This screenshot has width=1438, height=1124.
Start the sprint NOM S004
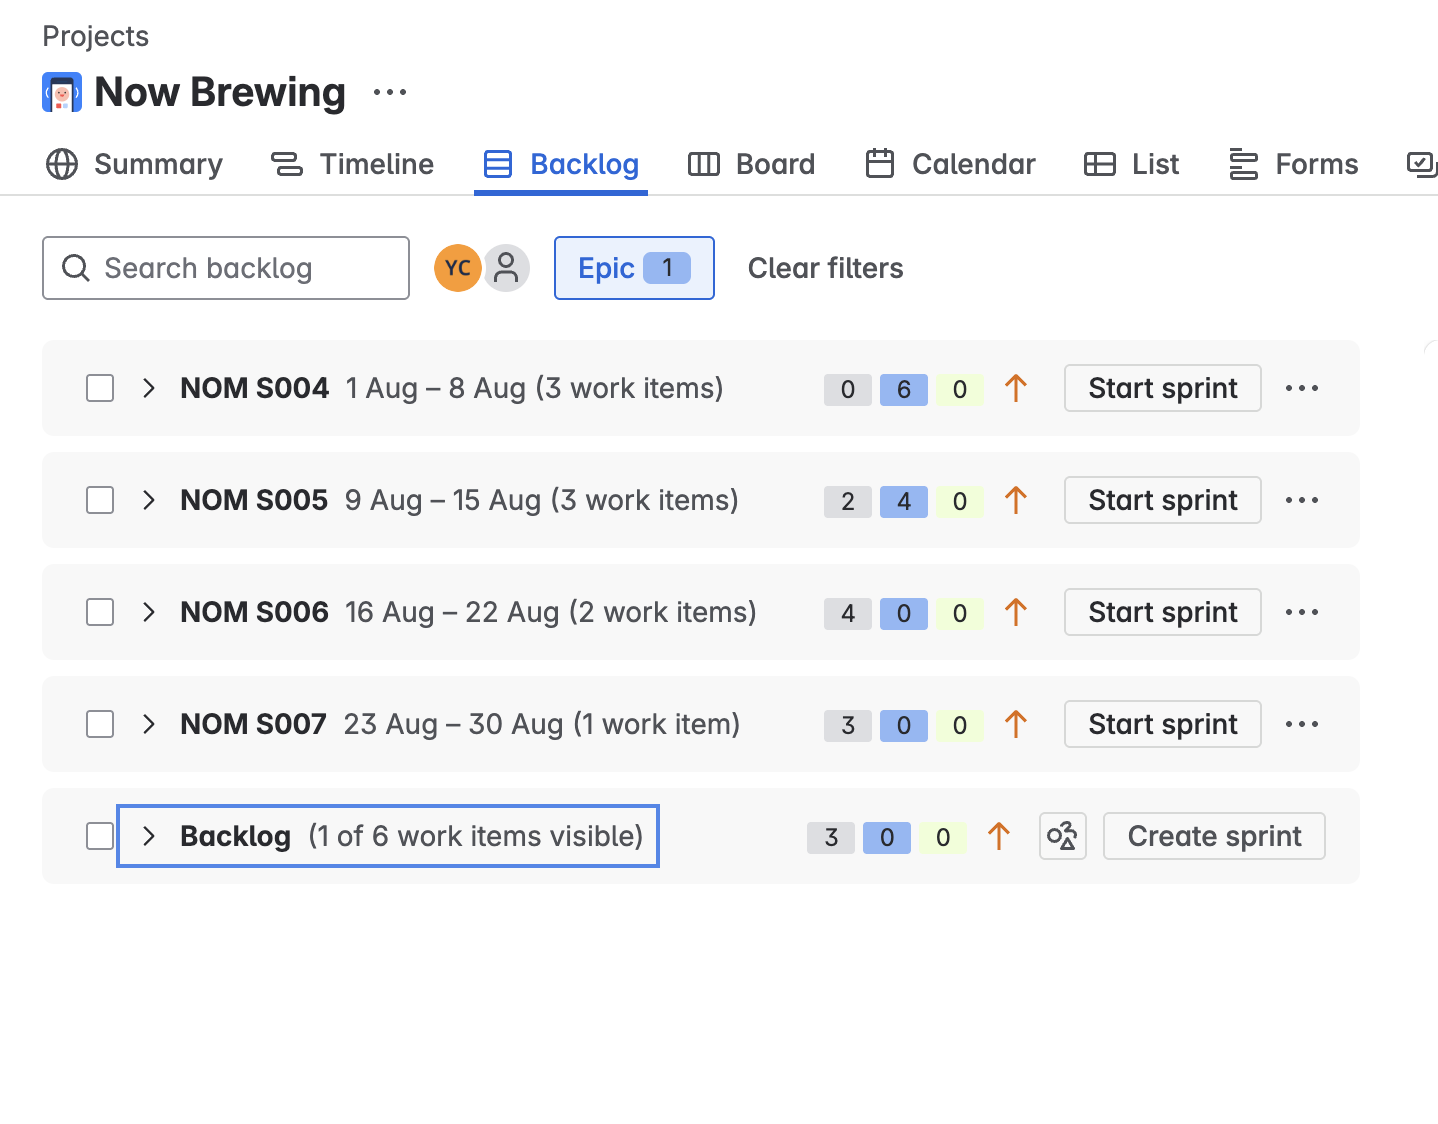click(x=1162, y=388)
